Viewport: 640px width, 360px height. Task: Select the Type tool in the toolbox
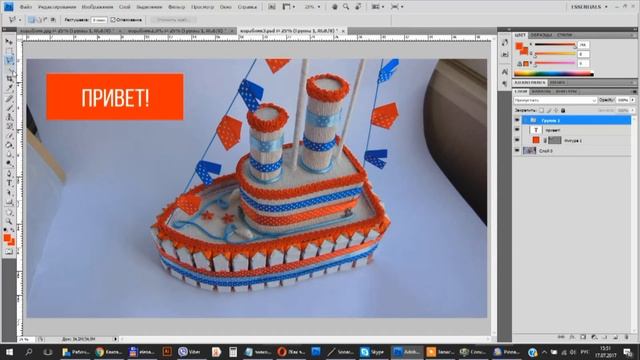point(9,183)
